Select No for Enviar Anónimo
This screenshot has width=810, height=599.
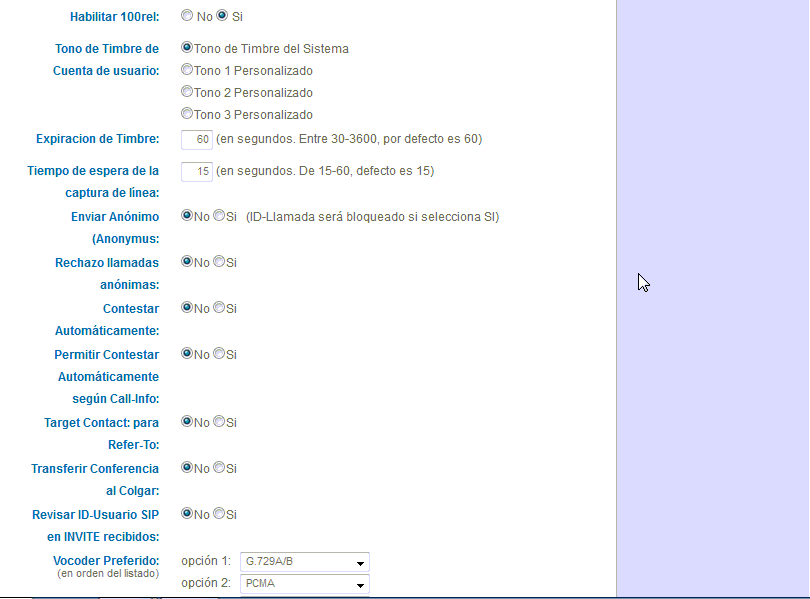187,216
